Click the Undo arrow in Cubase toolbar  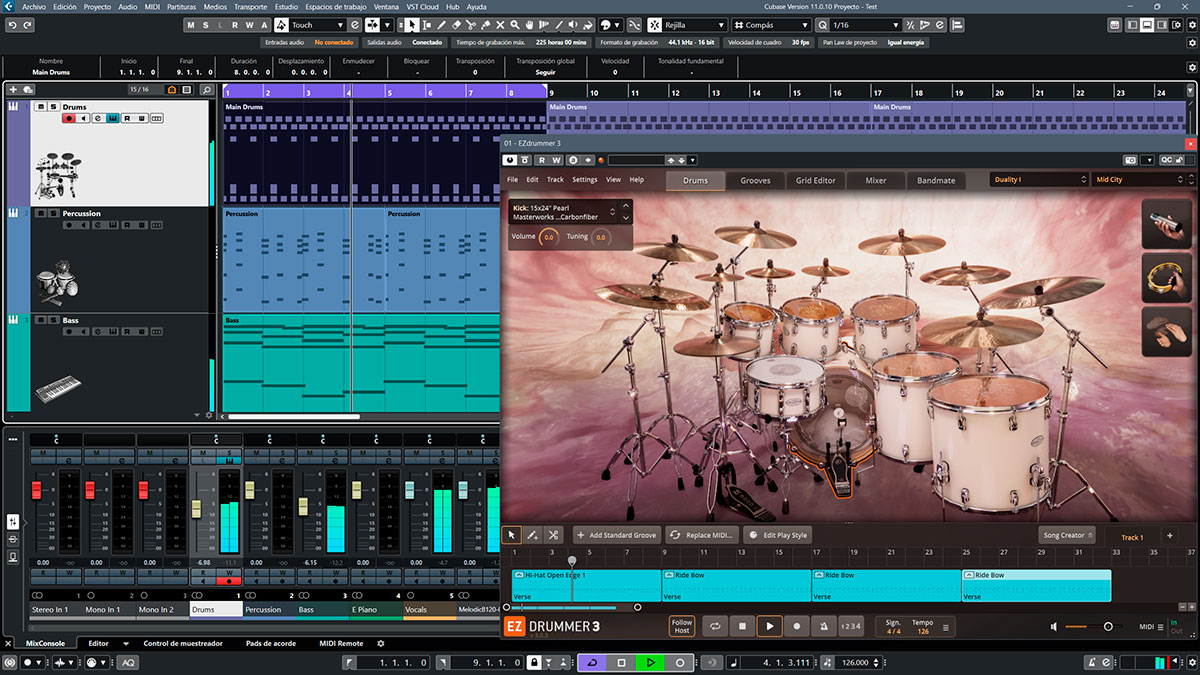pos(13,25)
